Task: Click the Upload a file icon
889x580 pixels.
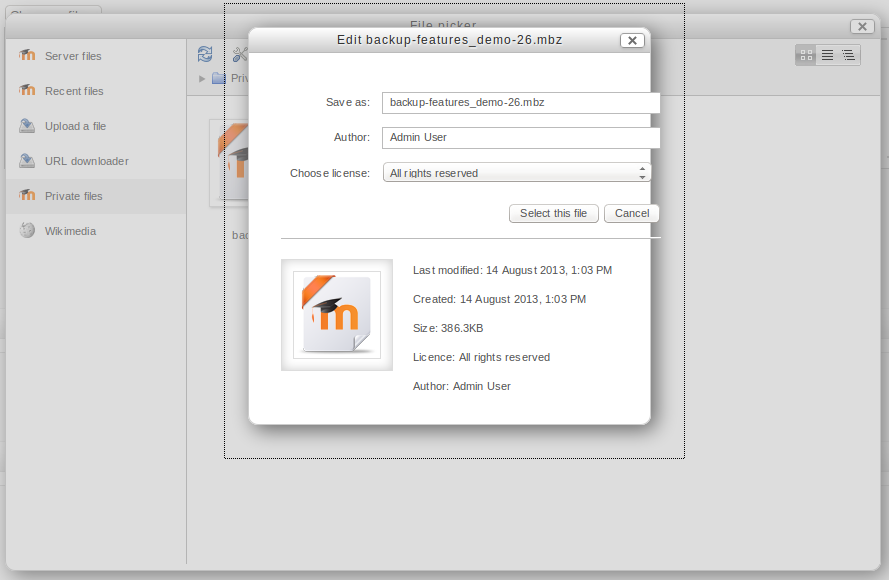Action: (x=27, y=125)
